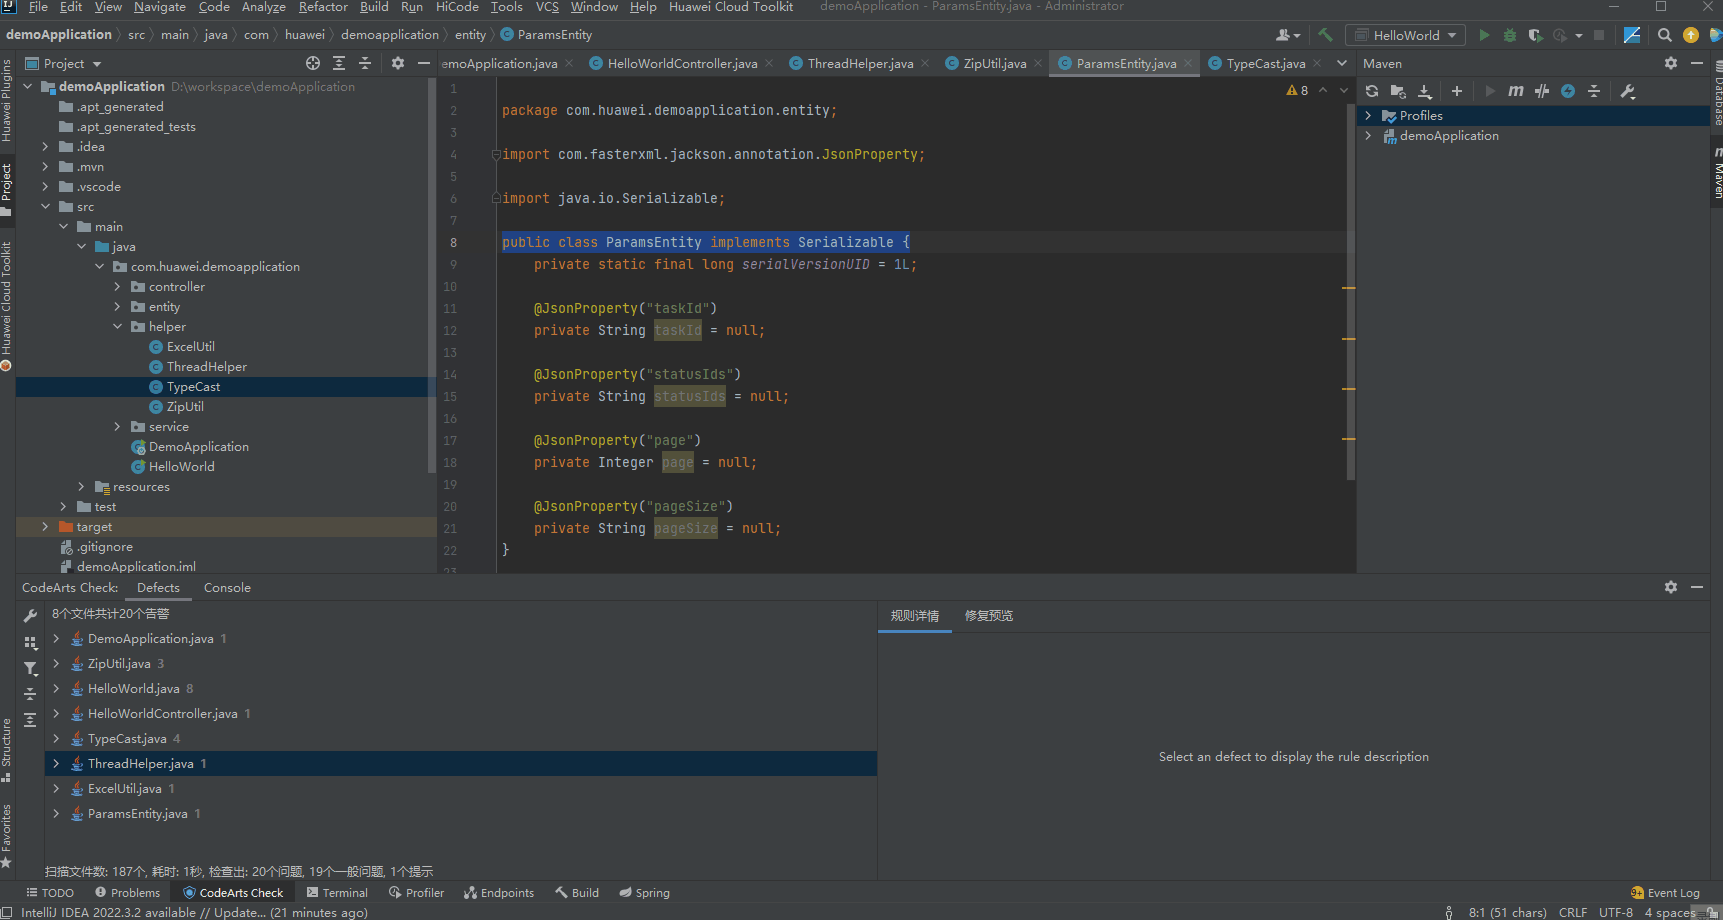Image resolution: width=1723 pixels, height=920 pixels.
Task: Collapse all in Maven panel
Action: [x=1594, y=91]
